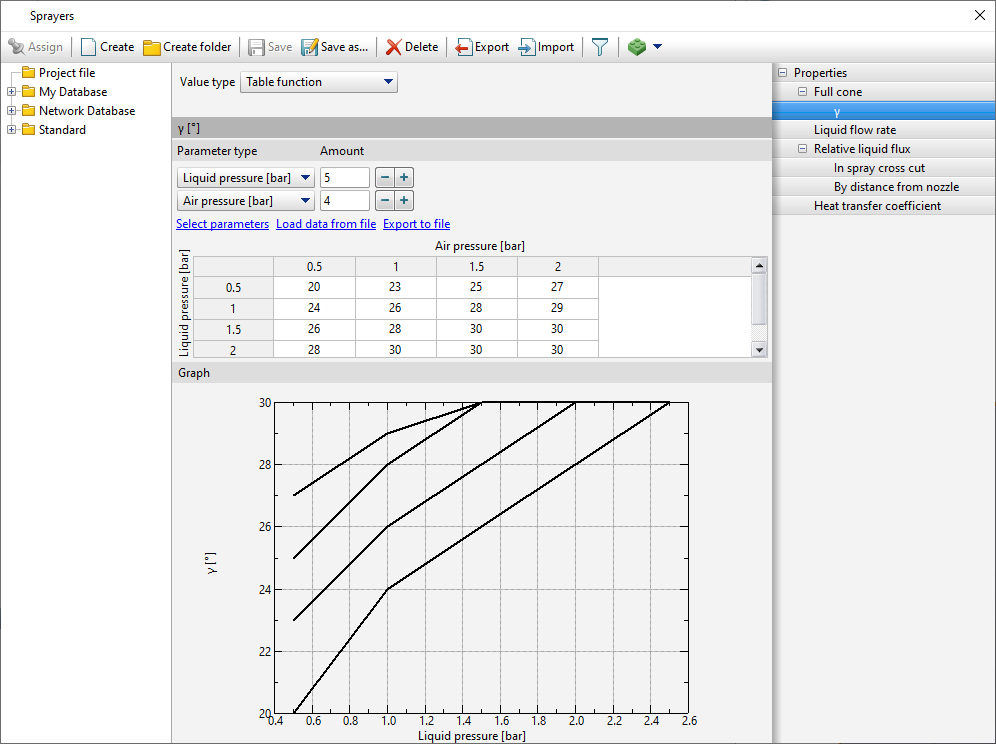Click the Create folder icon
996x744 pixels.
pos(152,47)
